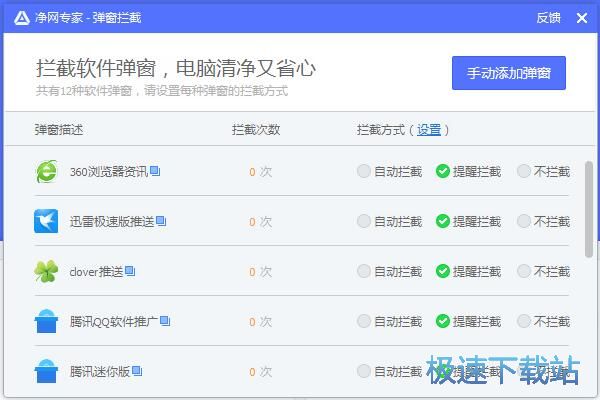Open the 设置 link beside 拦截方式
The width and height of the screenshot is (600, 400).
(429, 130)
